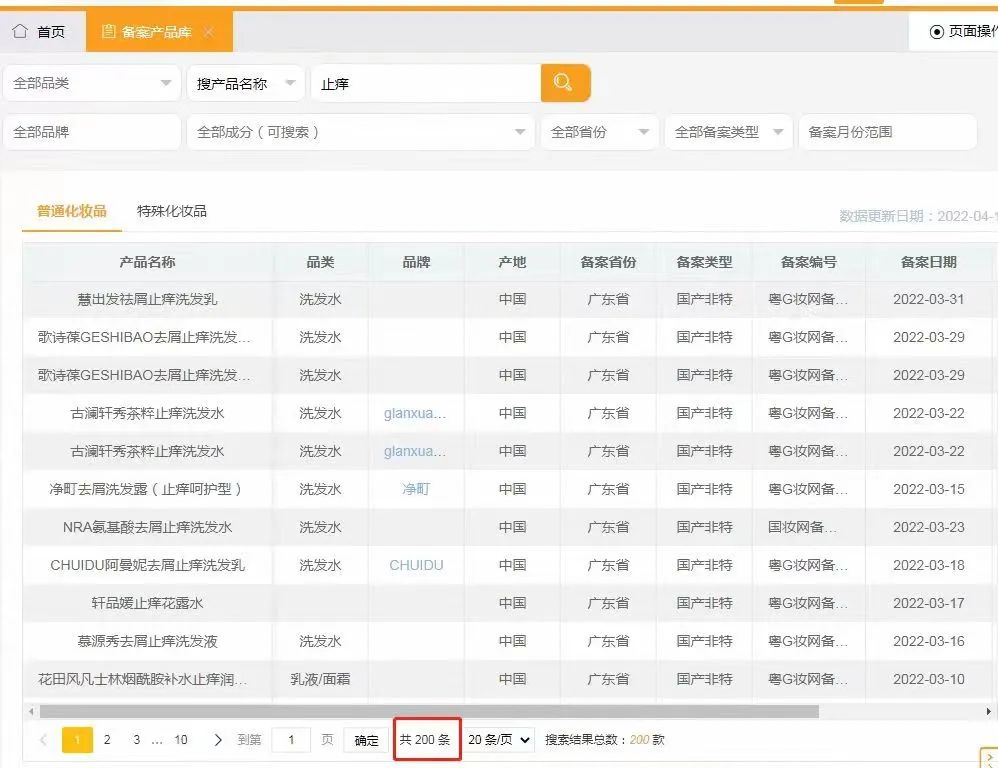Click the 净町 brand link
998x768 pixels.
[416, 489]
